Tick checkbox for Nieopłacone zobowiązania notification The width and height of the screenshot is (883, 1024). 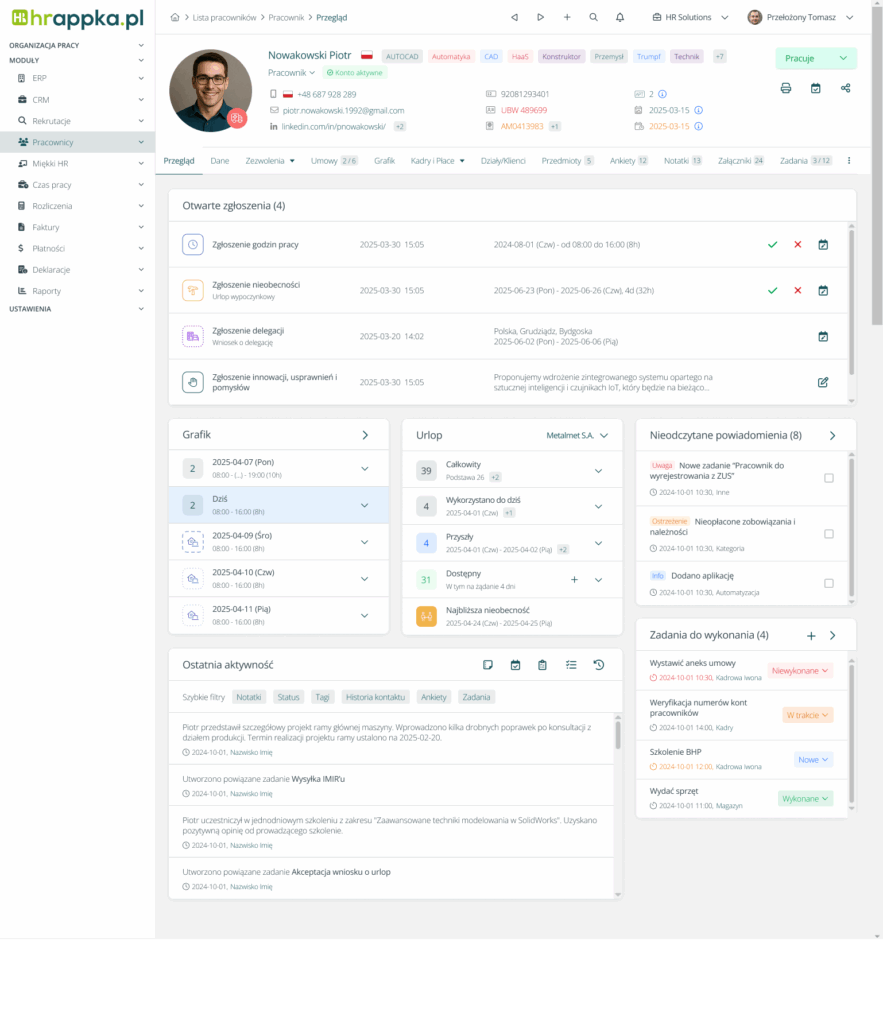click(828, 534)
